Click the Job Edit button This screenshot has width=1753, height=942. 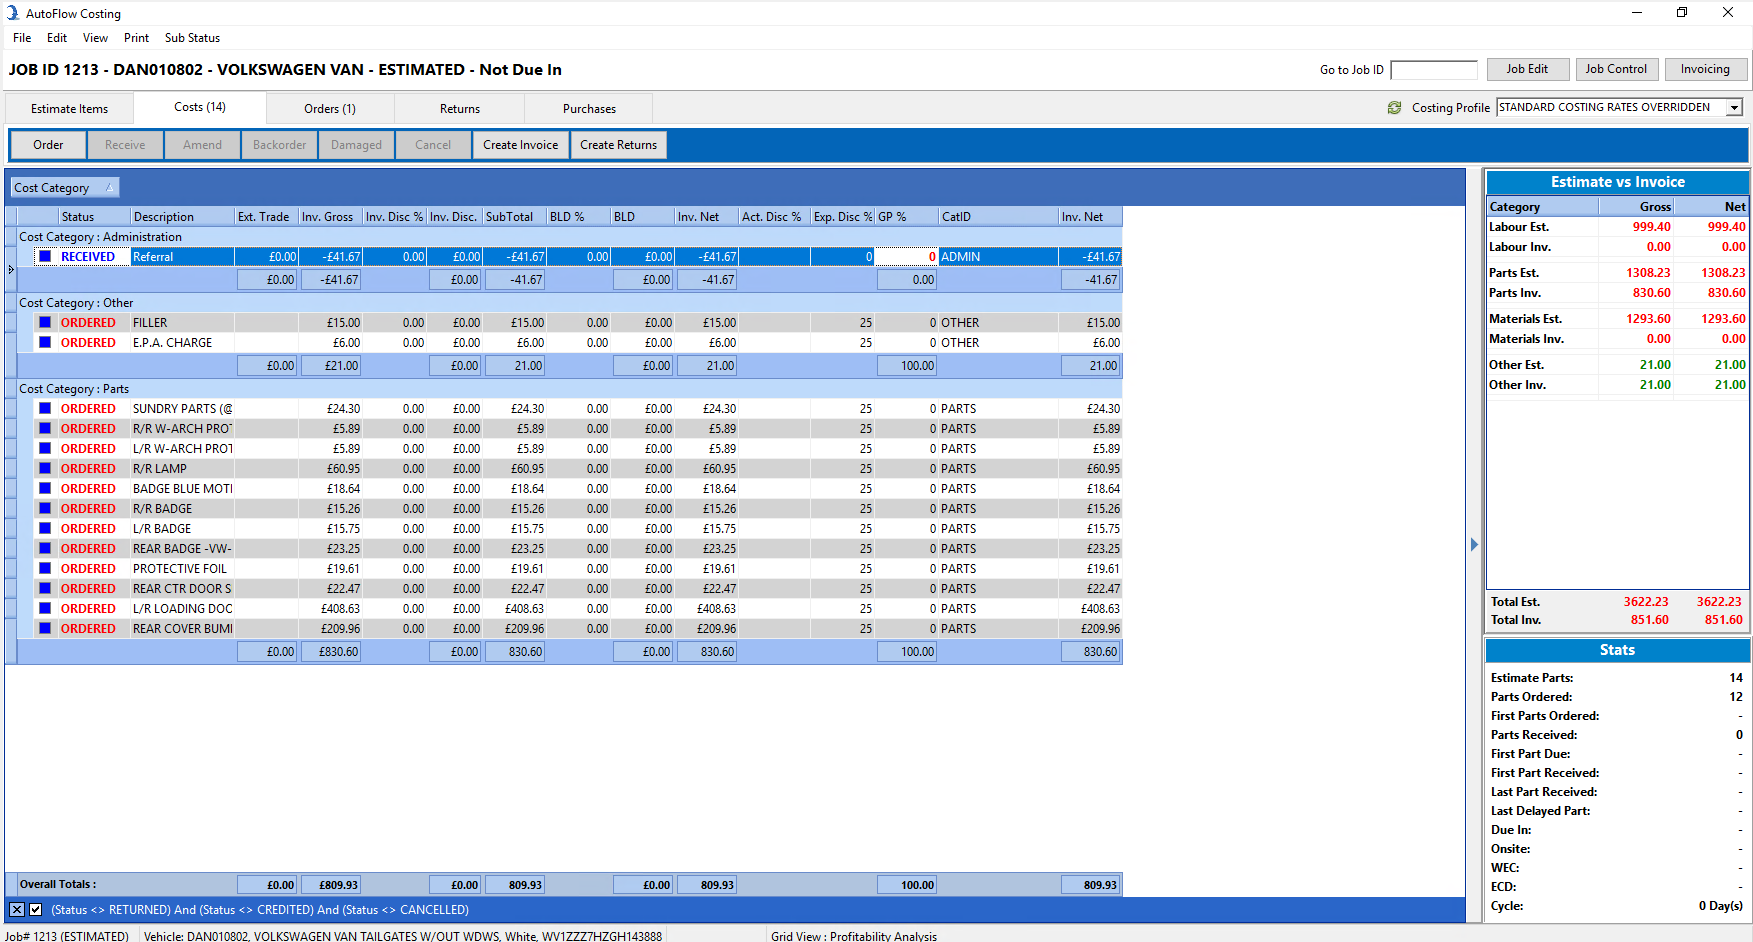click(1527, 69)
